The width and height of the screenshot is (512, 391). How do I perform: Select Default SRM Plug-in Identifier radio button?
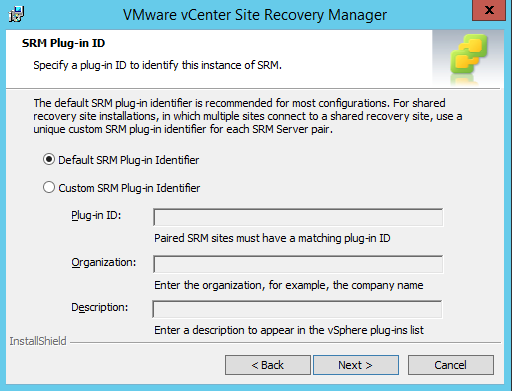pyautogui.click(x=49, y=160)
